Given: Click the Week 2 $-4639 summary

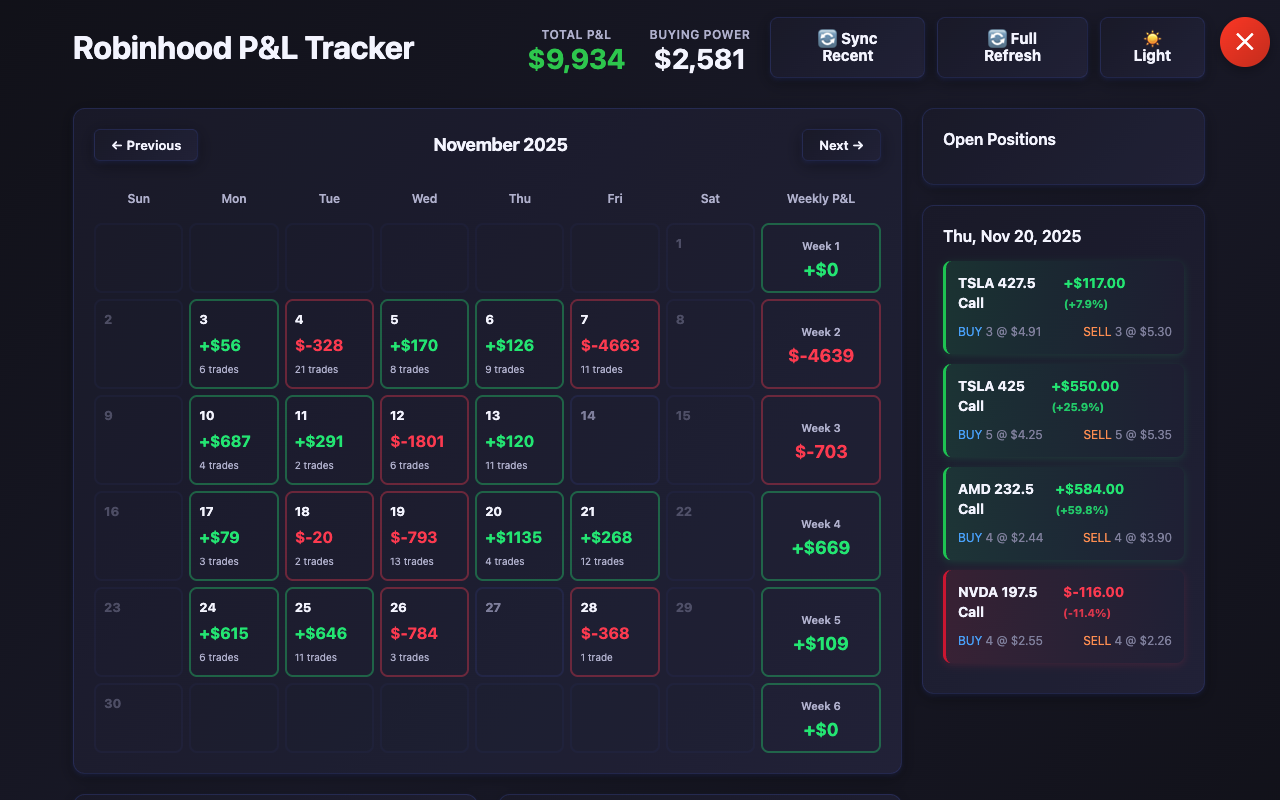Looking at the screenshot, I should pos(821,344).
